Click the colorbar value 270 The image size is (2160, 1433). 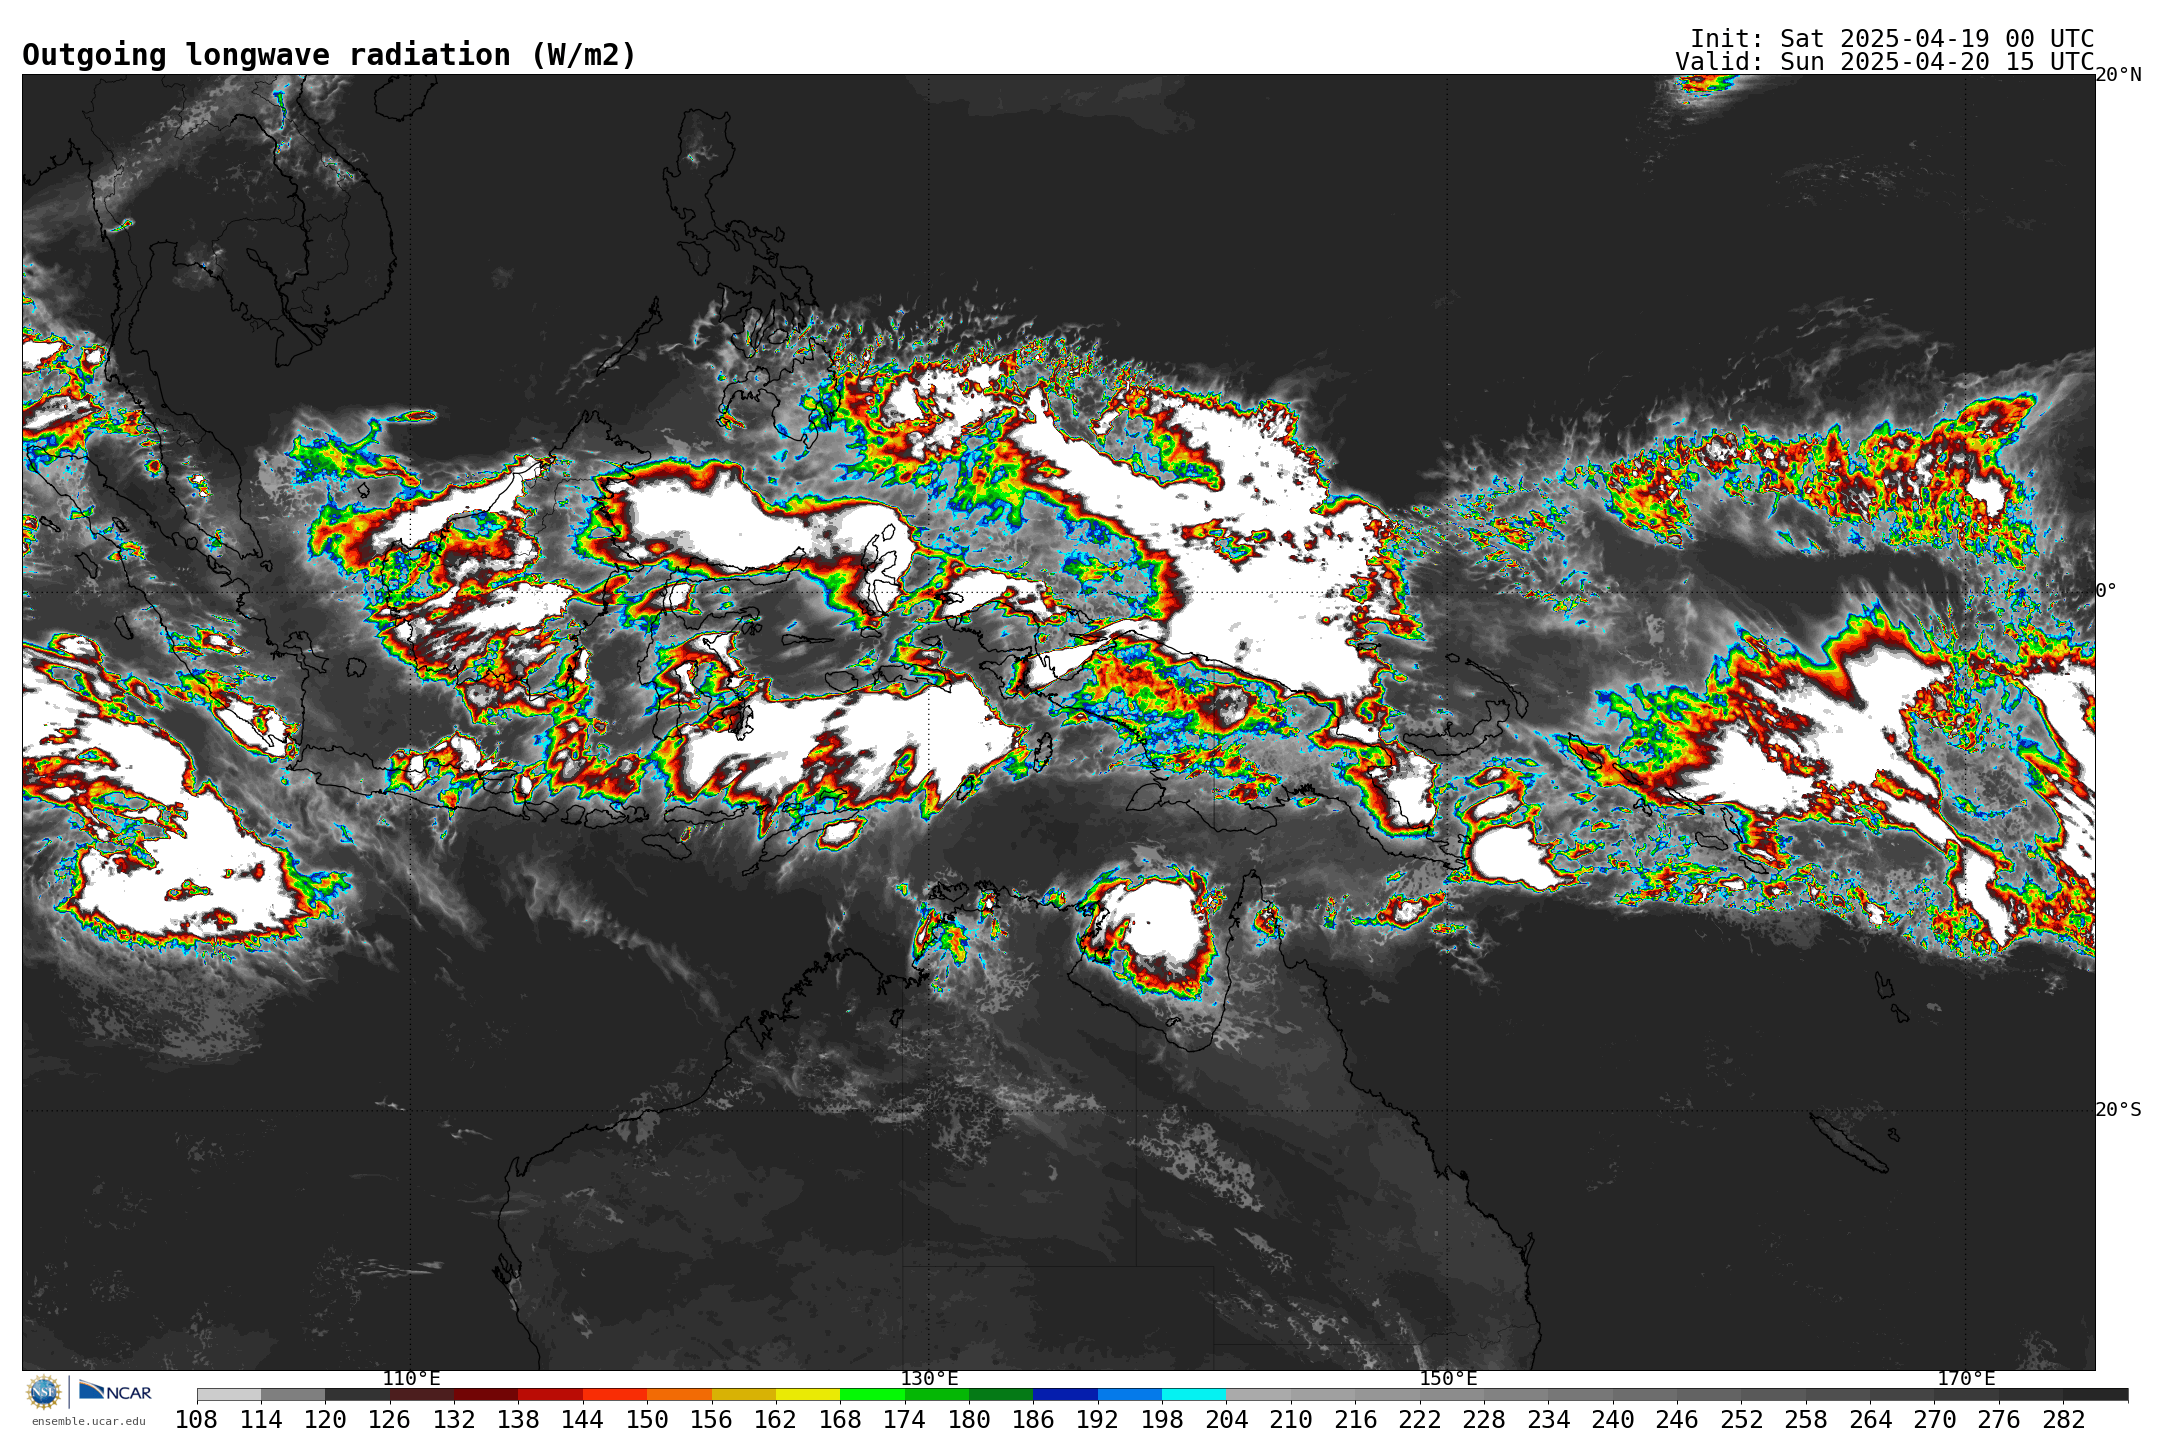pyautogui.click(x=1934, y=1419)
